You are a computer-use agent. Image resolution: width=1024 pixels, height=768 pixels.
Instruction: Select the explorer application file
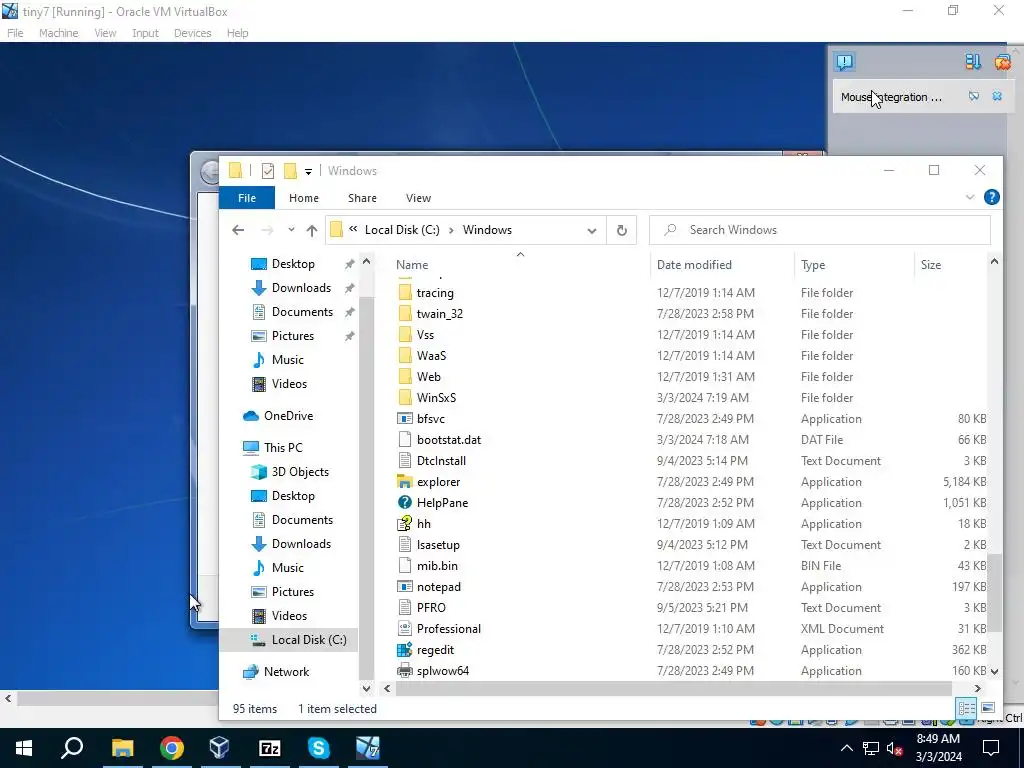(x=438, y=482)
